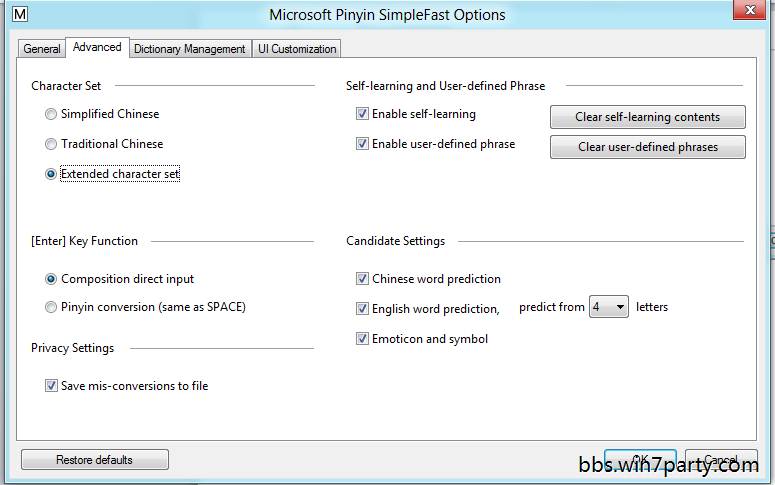Select Extended character set option
775x485 pixels.
click(x=51, y=174)
